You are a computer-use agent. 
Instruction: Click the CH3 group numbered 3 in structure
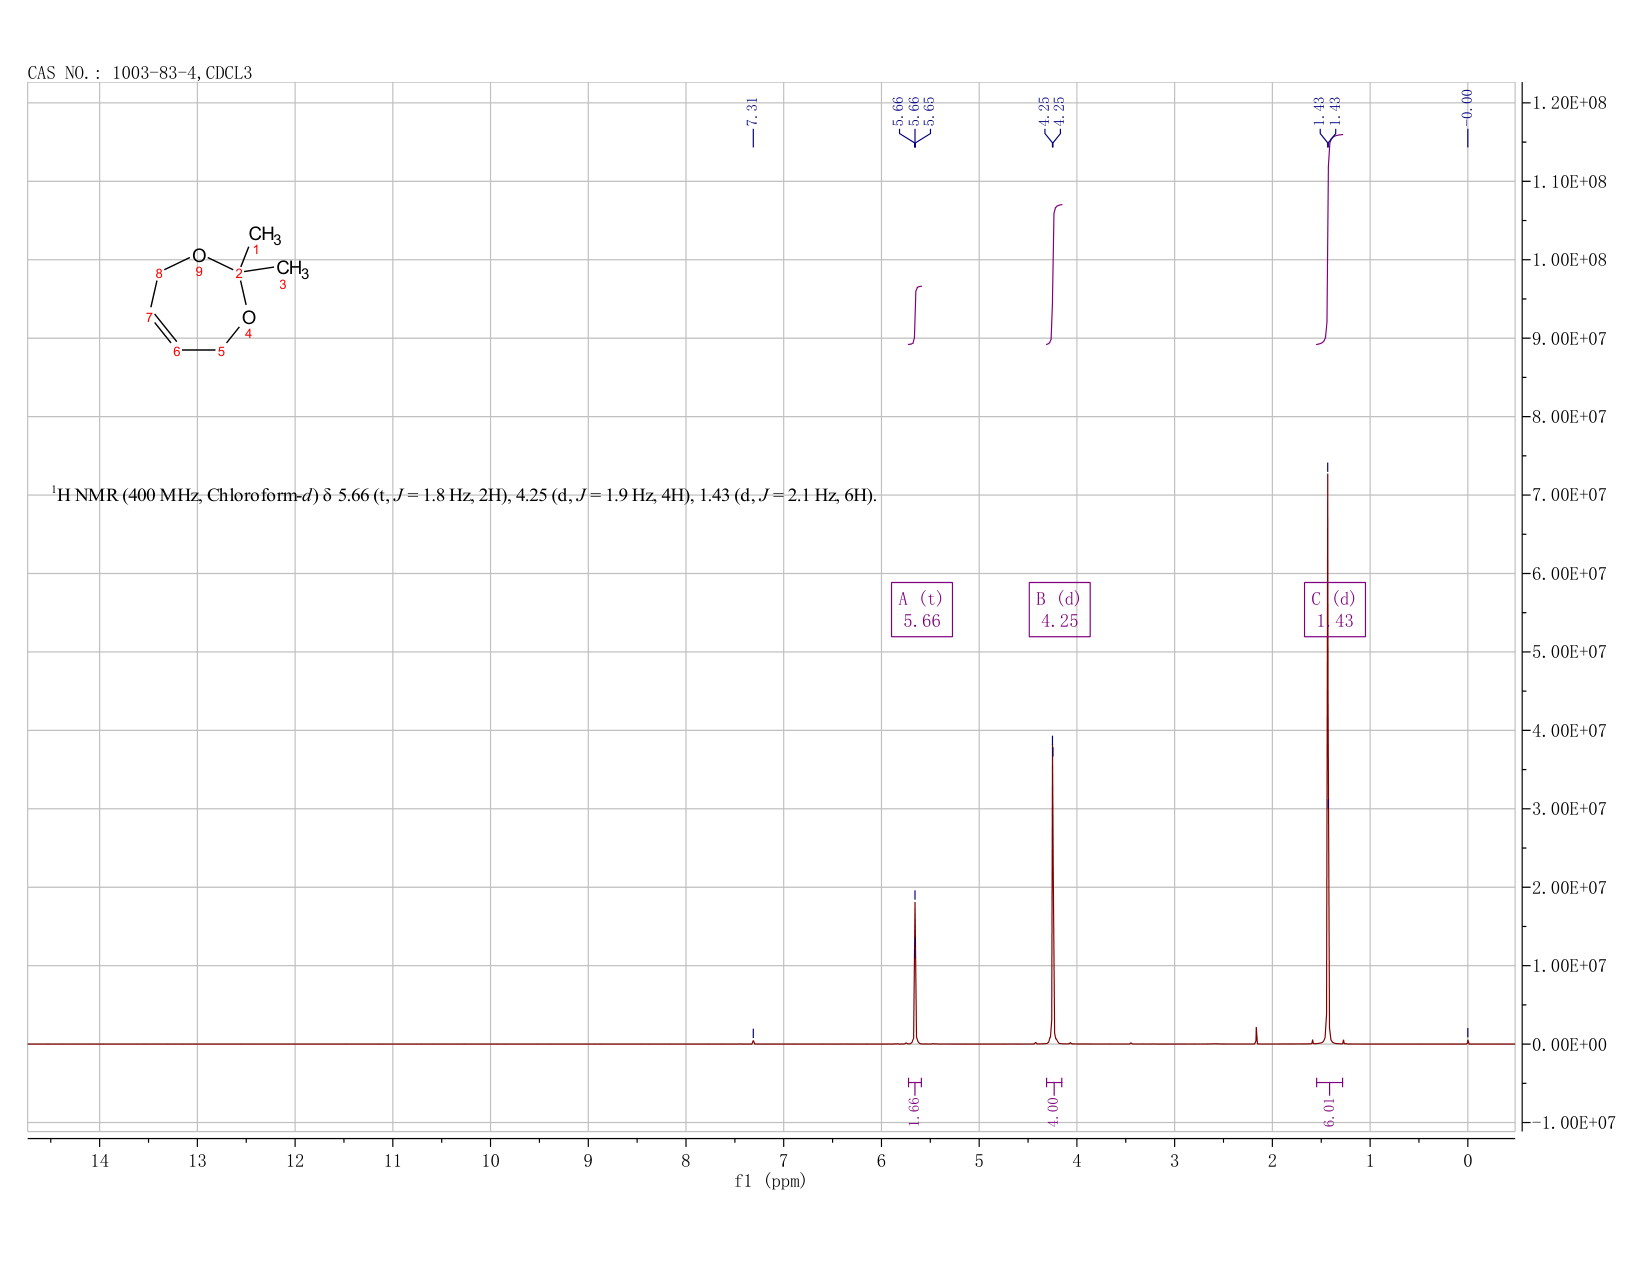point(292,269)
